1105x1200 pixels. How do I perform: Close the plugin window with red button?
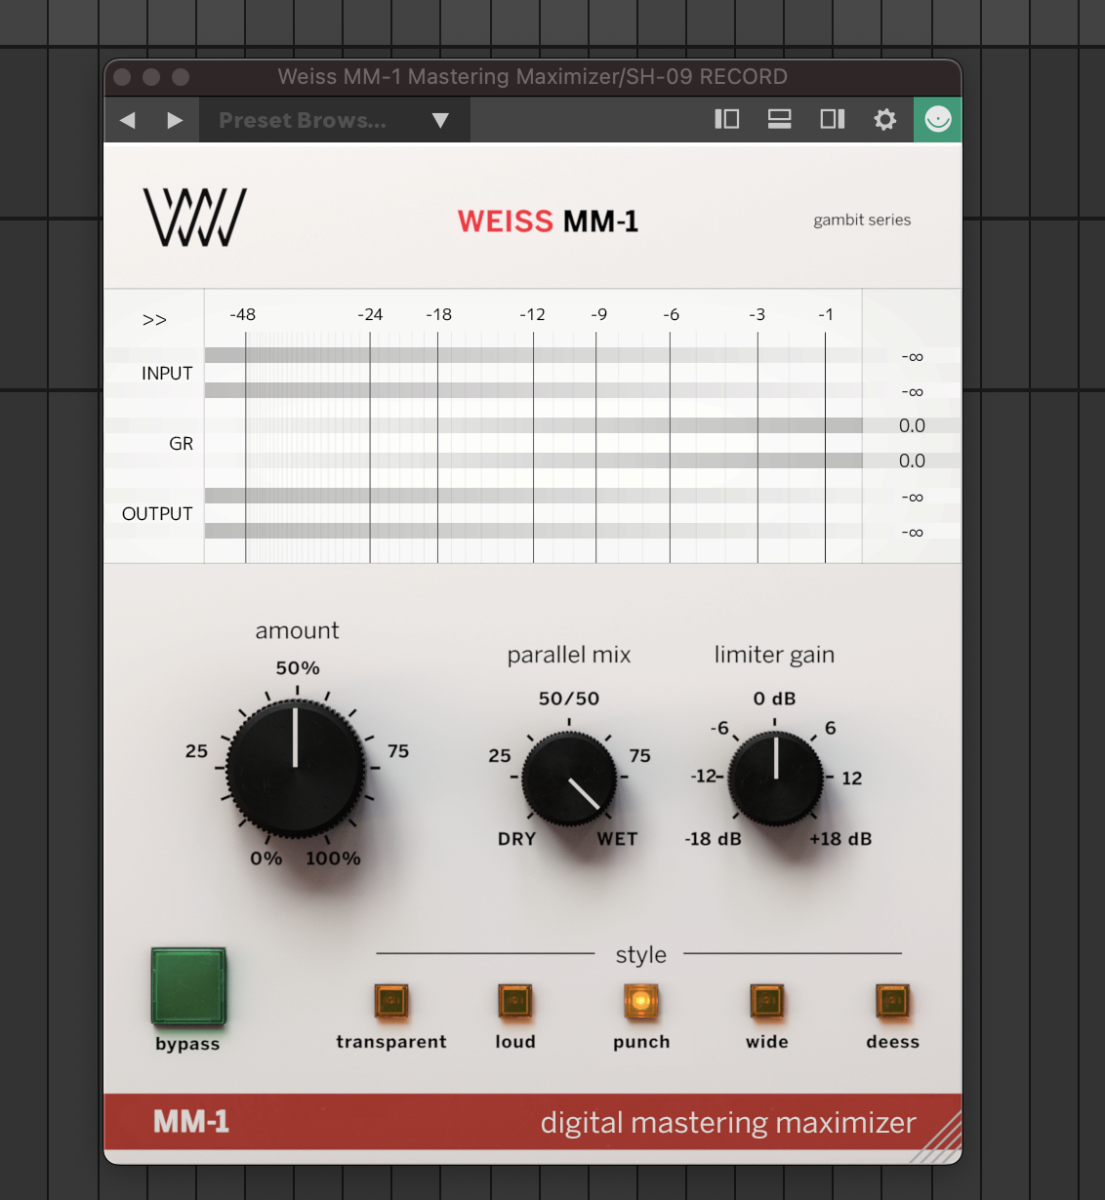123,77
